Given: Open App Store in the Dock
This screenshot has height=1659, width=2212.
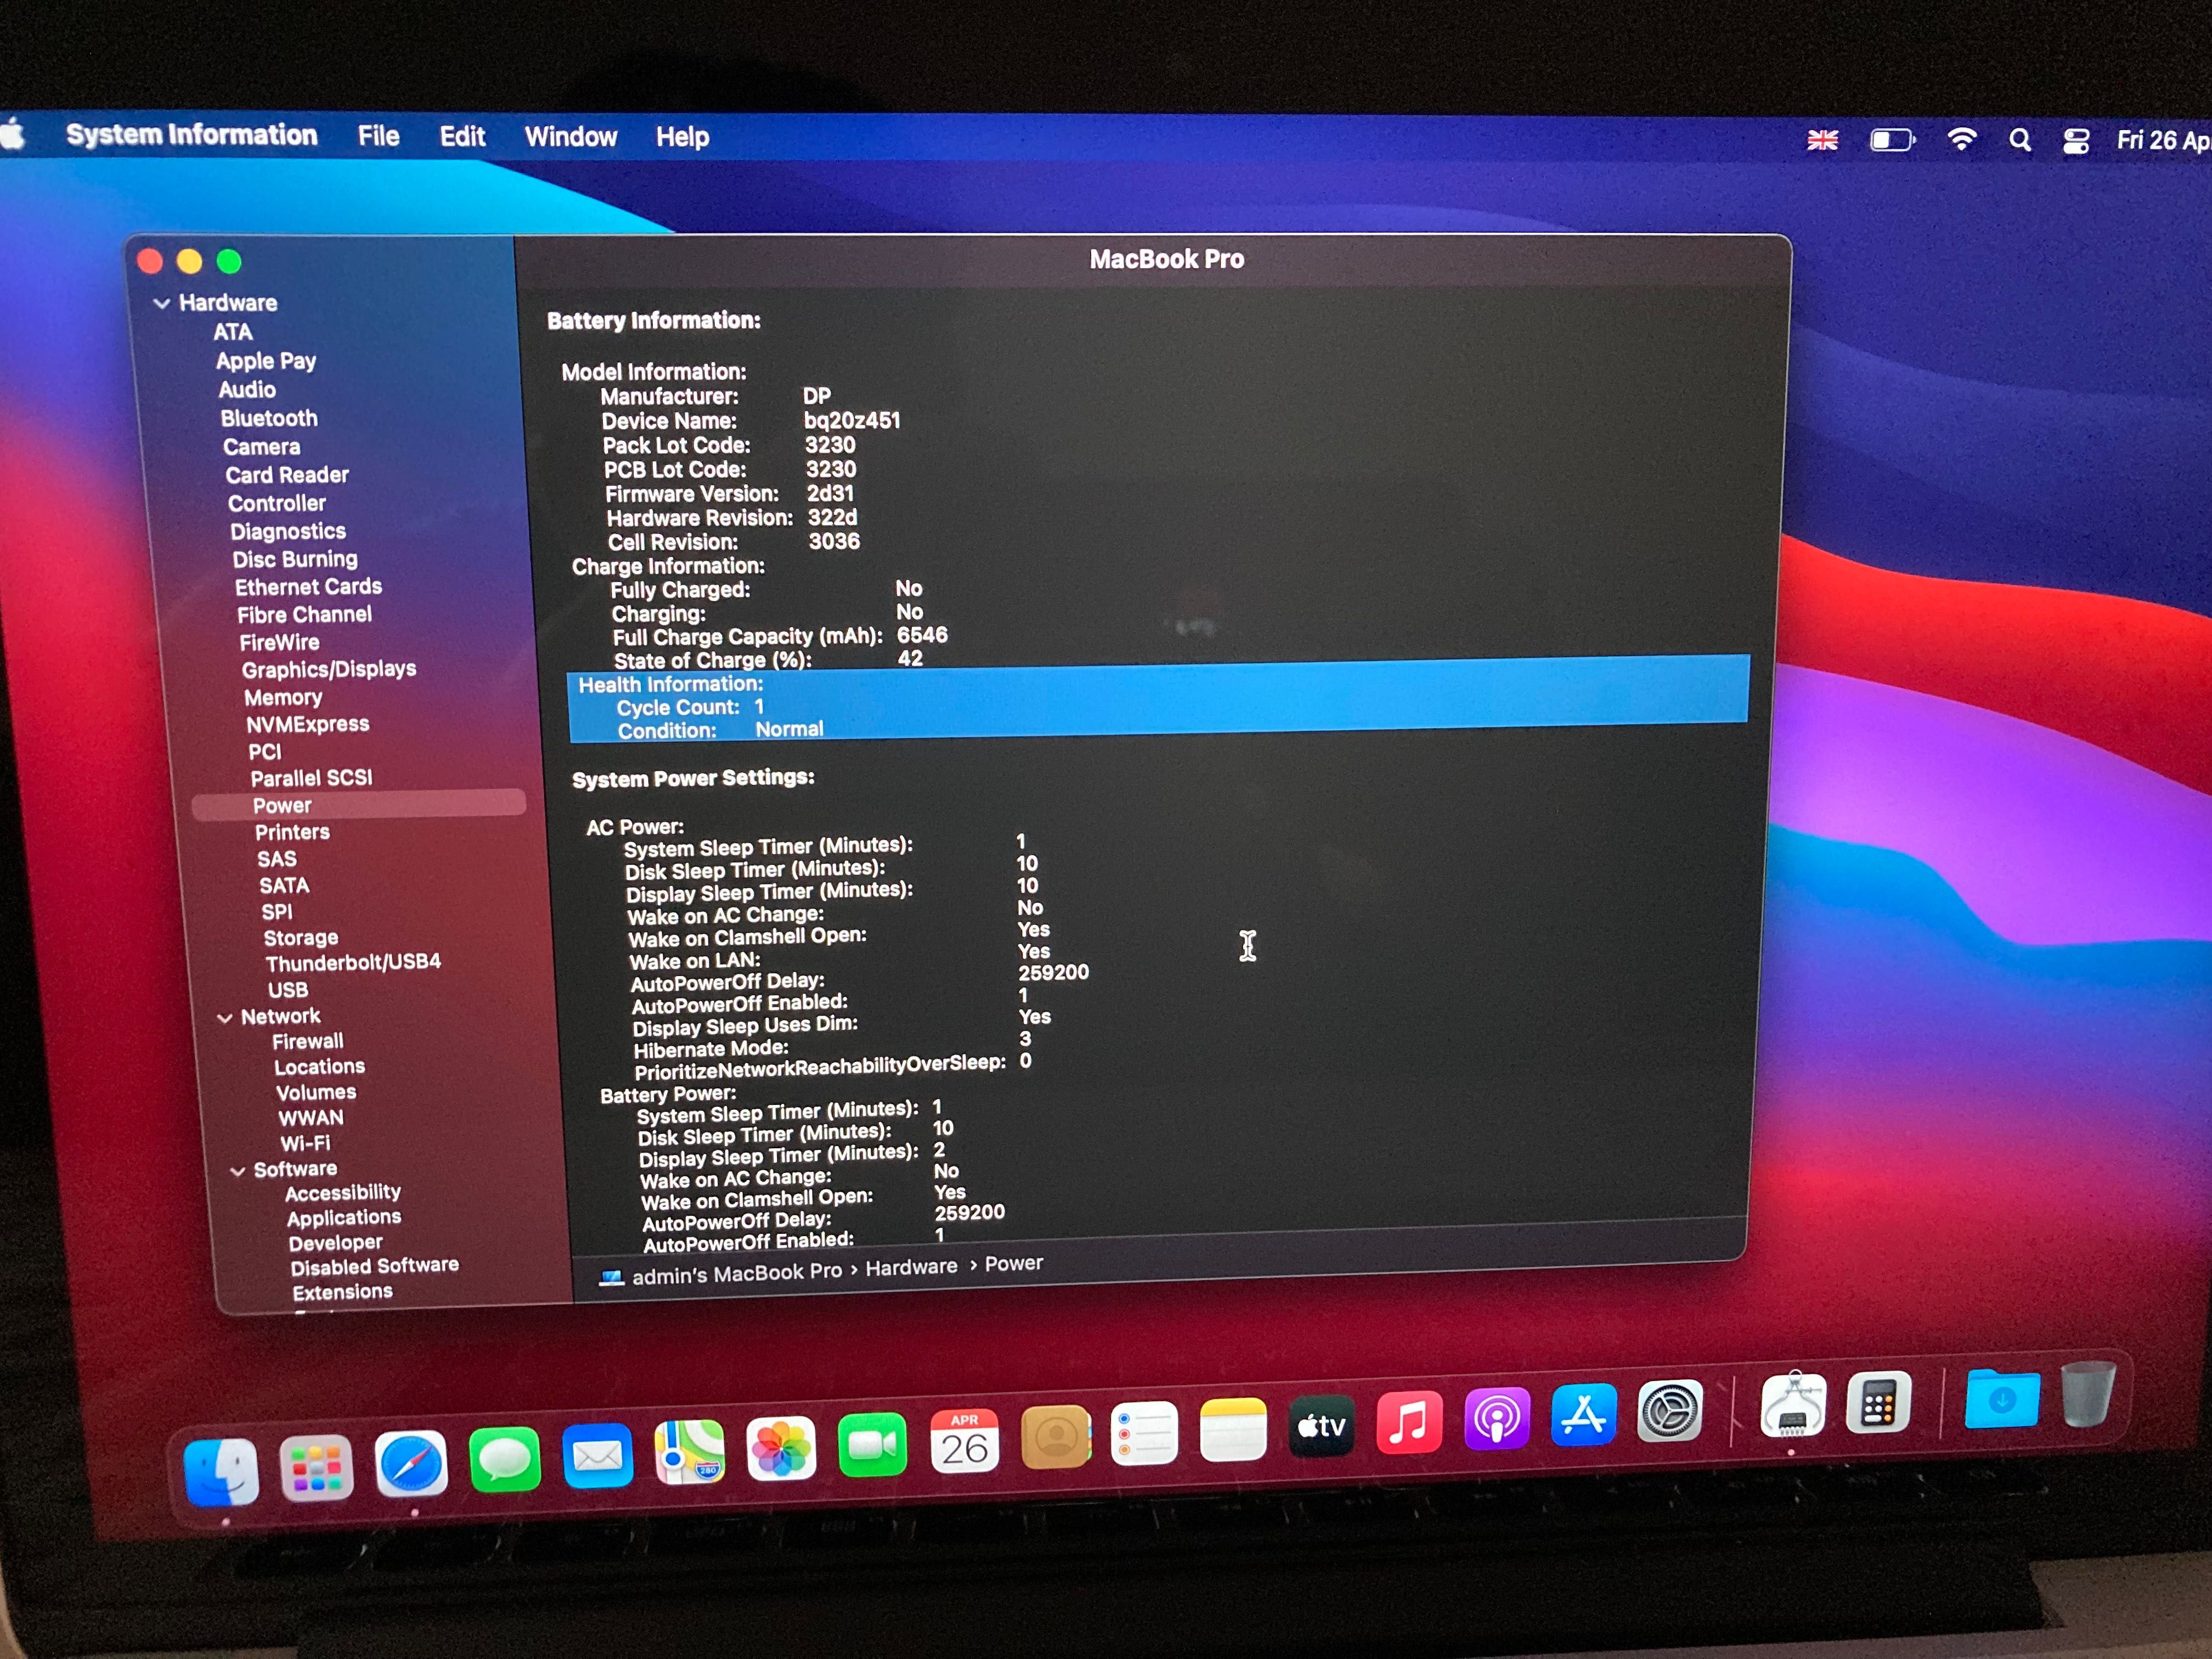Looking at the screenshot, I should coord(1584,1414).
